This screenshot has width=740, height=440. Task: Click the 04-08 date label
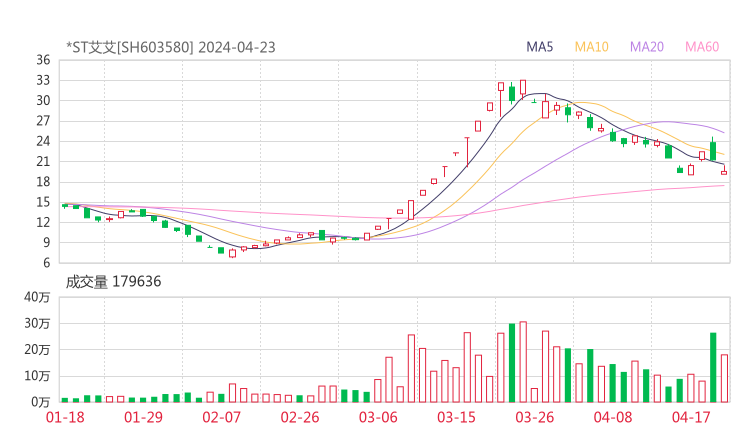613,417
